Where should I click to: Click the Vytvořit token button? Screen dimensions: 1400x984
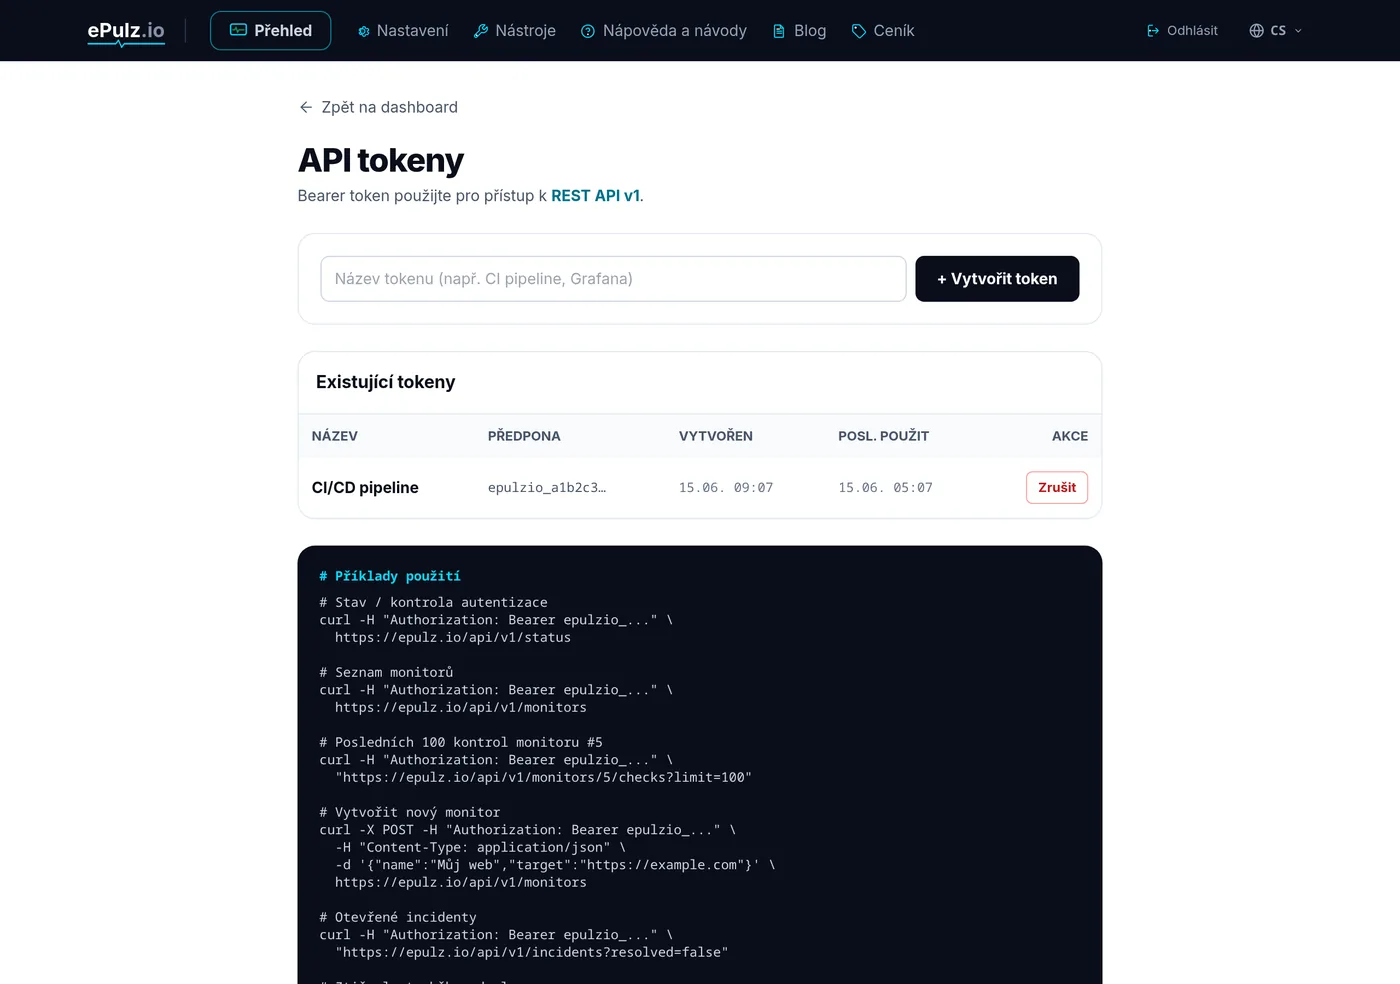coord(997,279)
